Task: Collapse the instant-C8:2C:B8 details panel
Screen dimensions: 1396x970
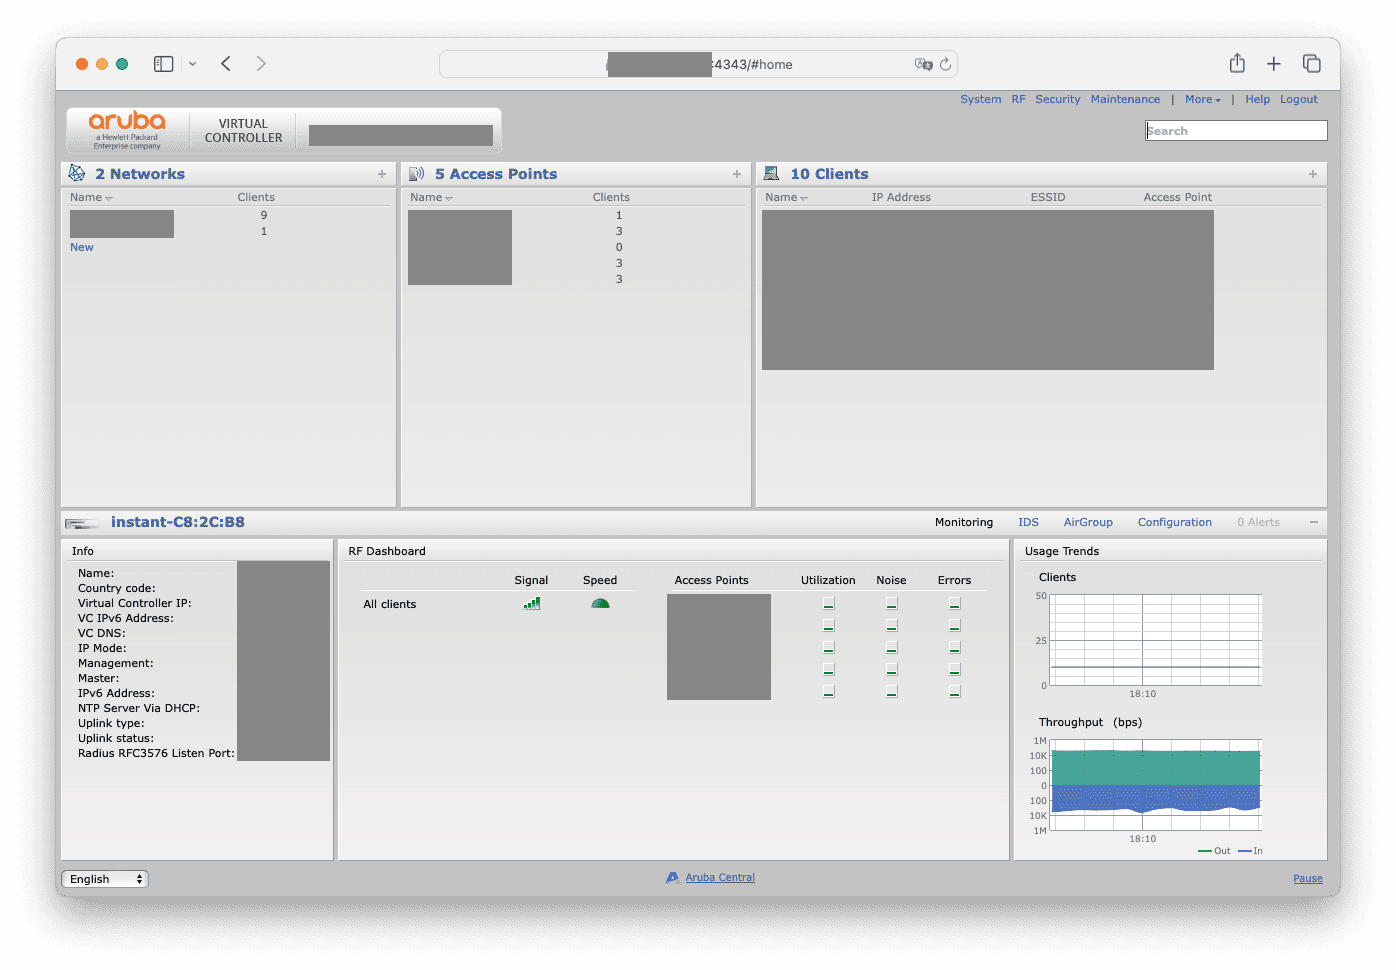Action: [x=1313, y=522]
